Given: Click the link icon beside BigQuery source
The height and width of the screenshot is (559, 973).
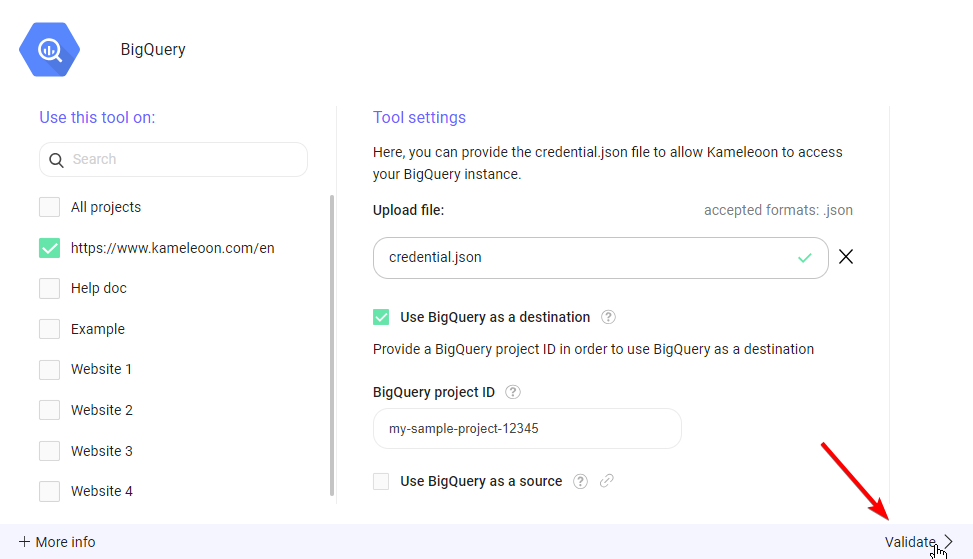Looking at the screenshot, I should pos(606,481).
